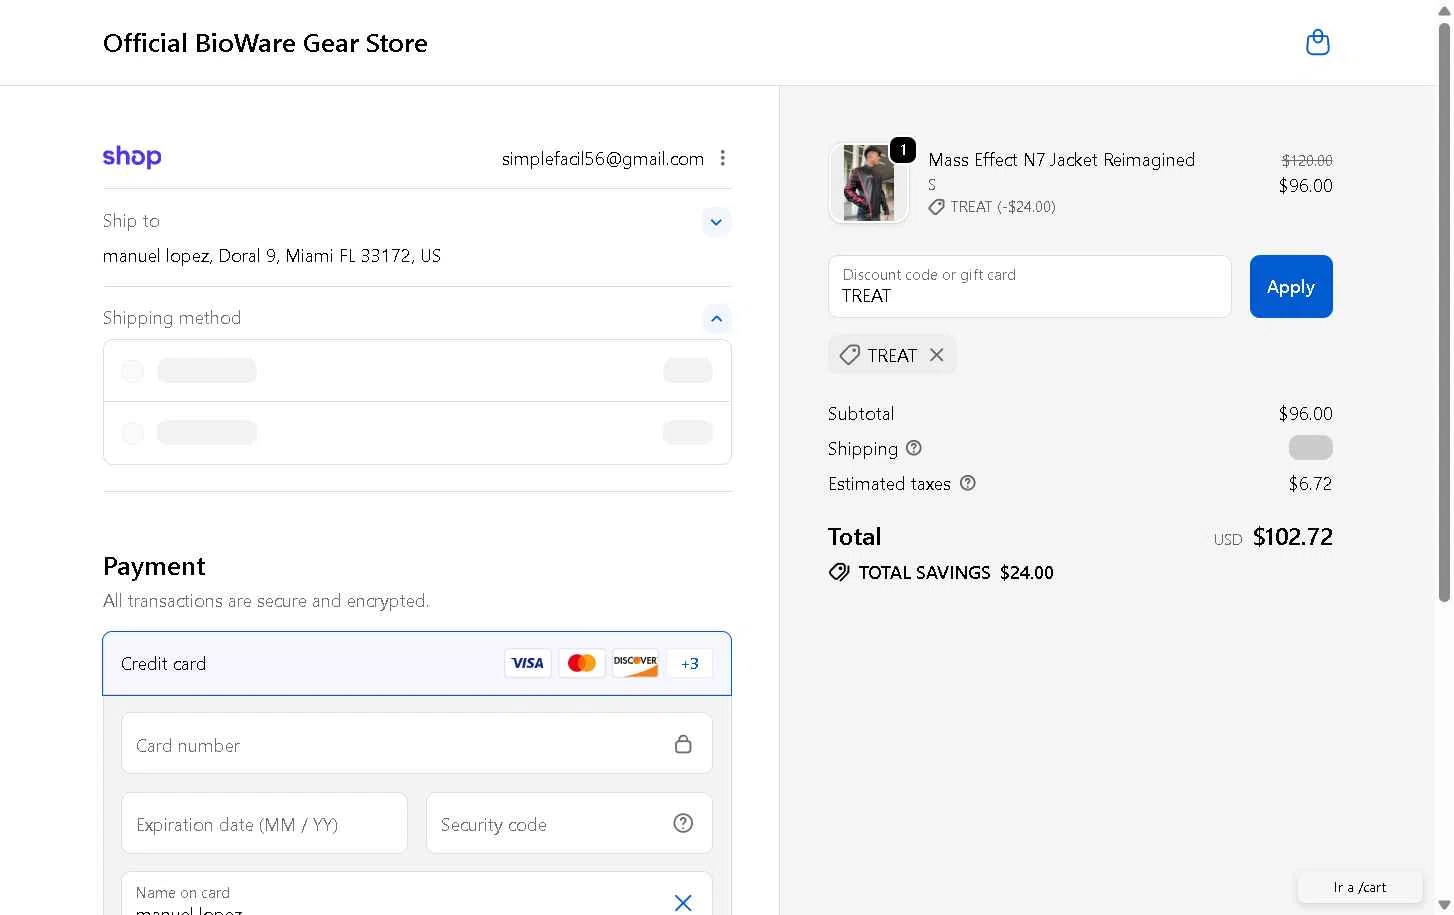Click the Payment heading
The width and height of the screenshot is (1454, 915).
click(154, 566)
